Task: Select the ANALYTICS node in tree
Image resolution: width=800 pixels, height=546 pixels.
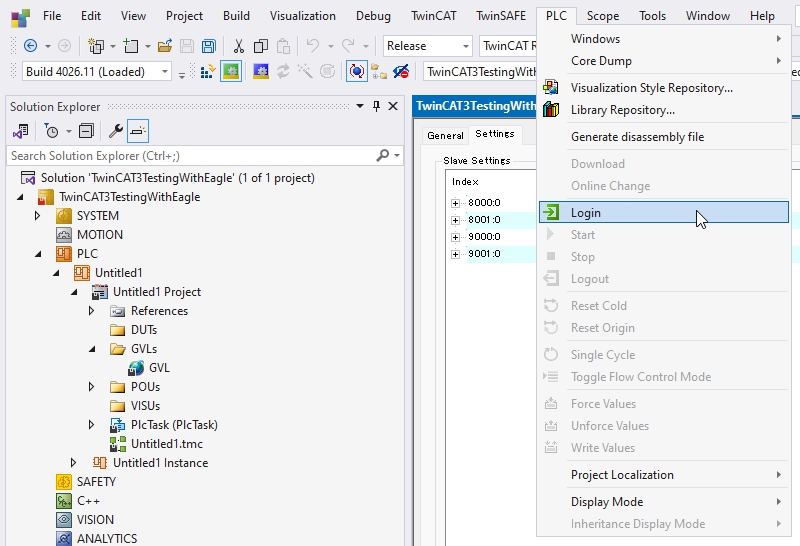Action: click(107, 538)
